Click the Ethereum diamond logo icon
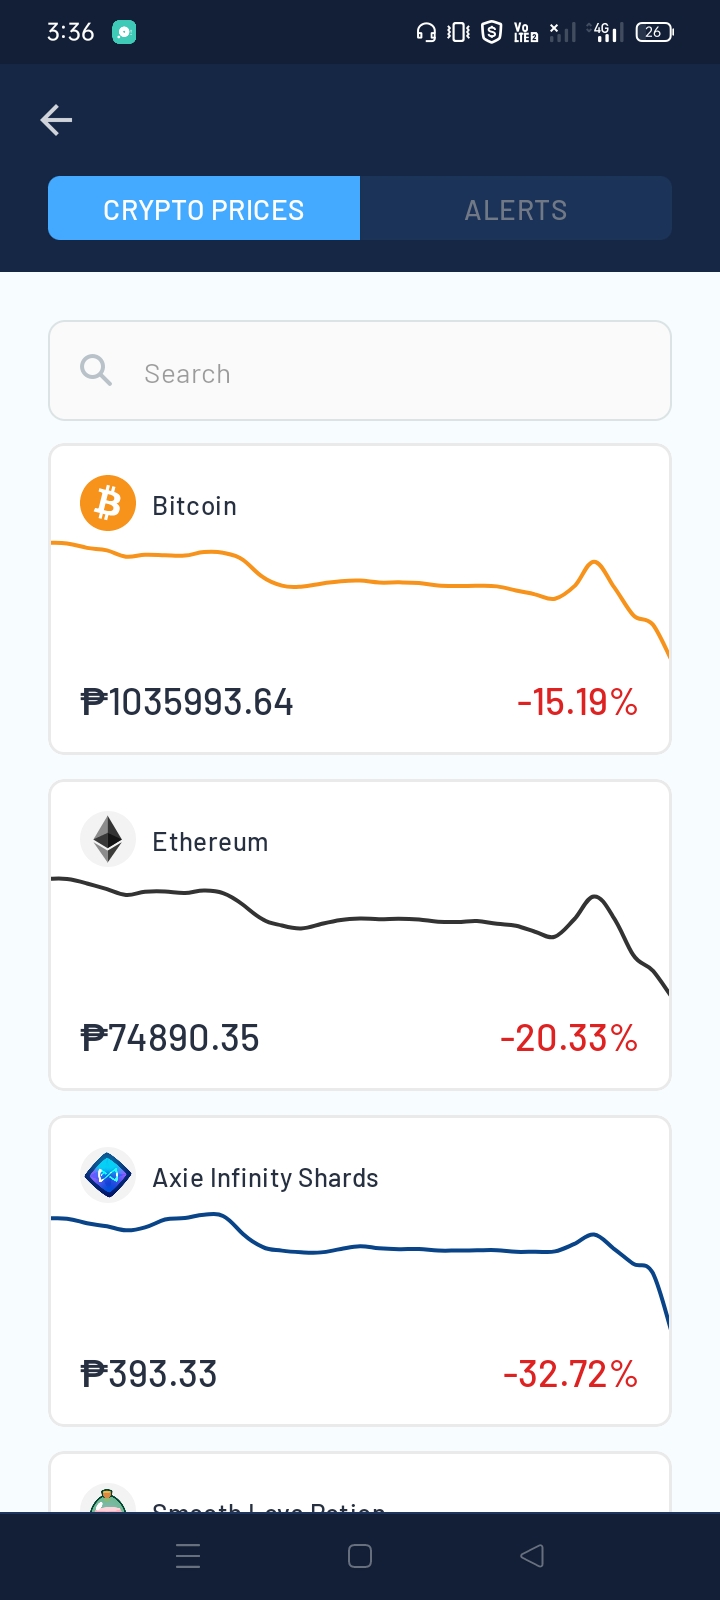720x1600 pixels. pos(108,839)
